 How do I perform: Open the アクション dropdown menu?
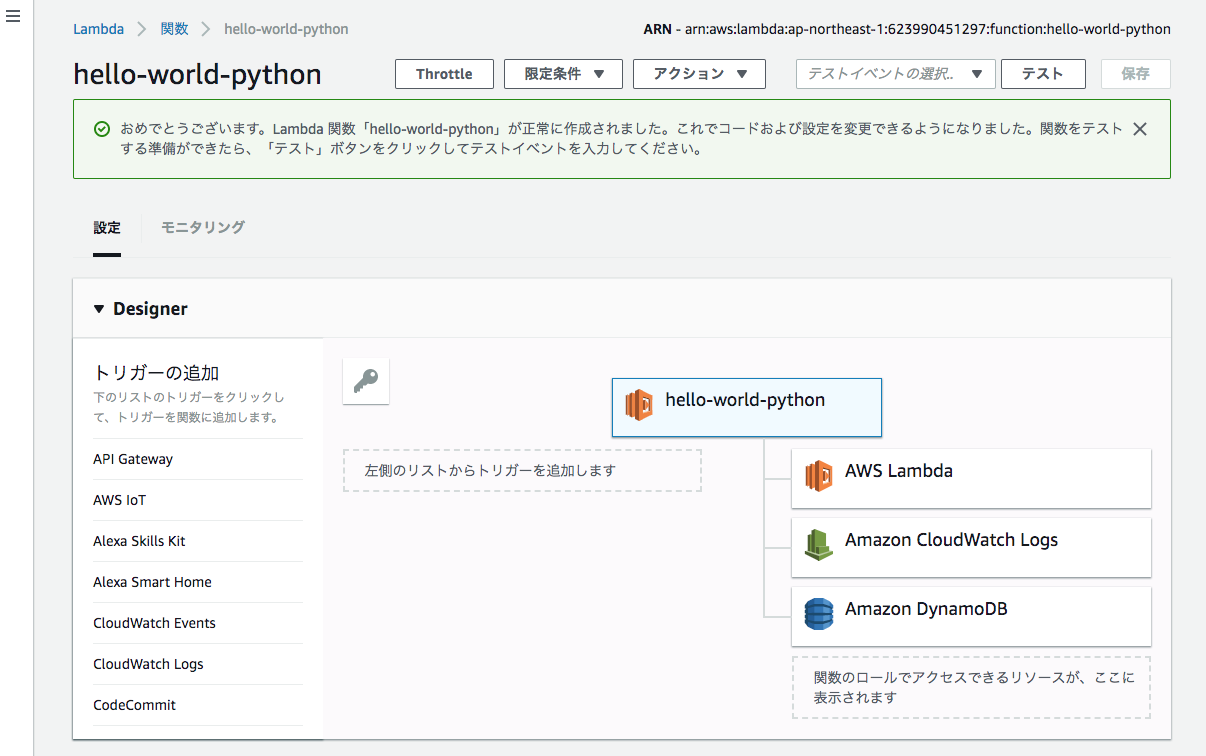click(699, 74)
